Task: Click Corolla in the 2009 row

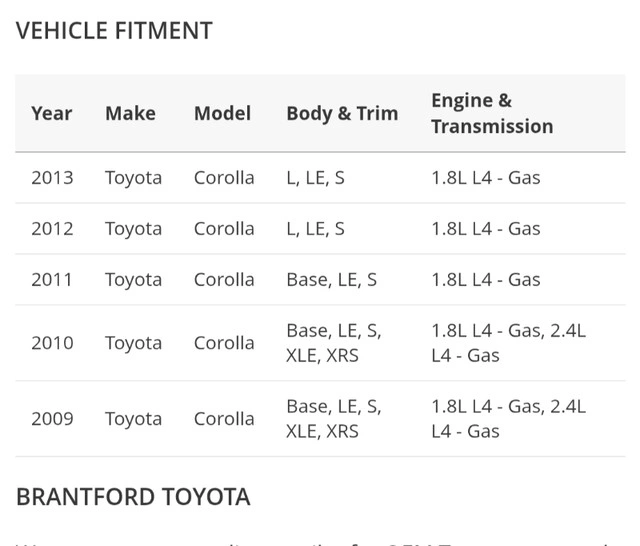Action: coord(224,419)
